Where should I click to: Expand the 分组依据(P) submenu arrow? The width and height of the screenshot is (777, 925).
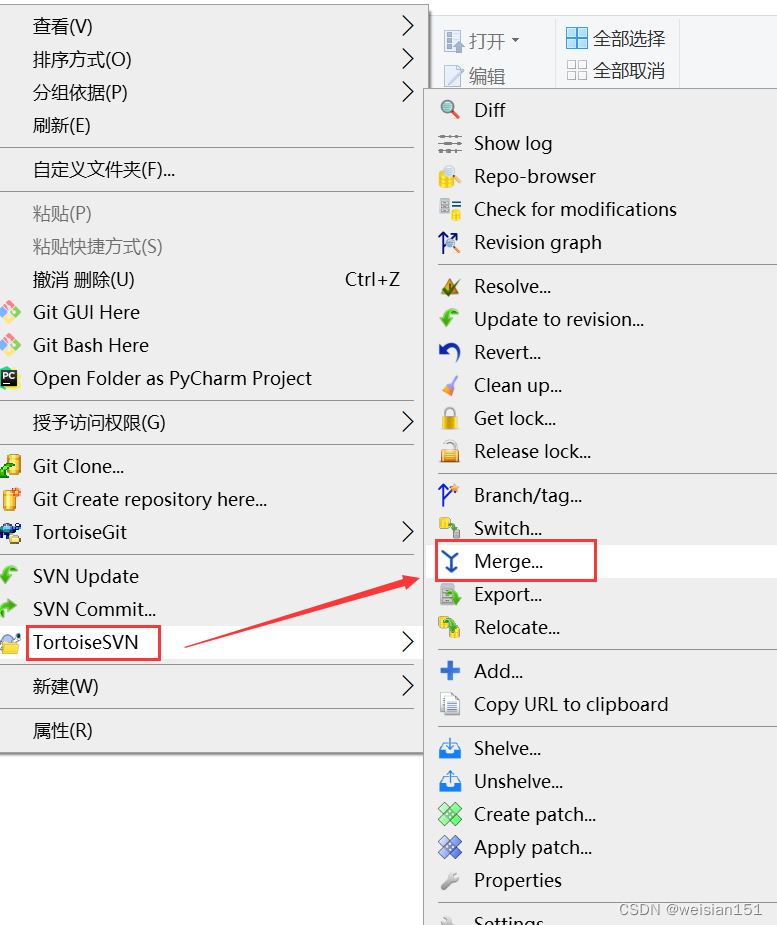coord(407,91)
